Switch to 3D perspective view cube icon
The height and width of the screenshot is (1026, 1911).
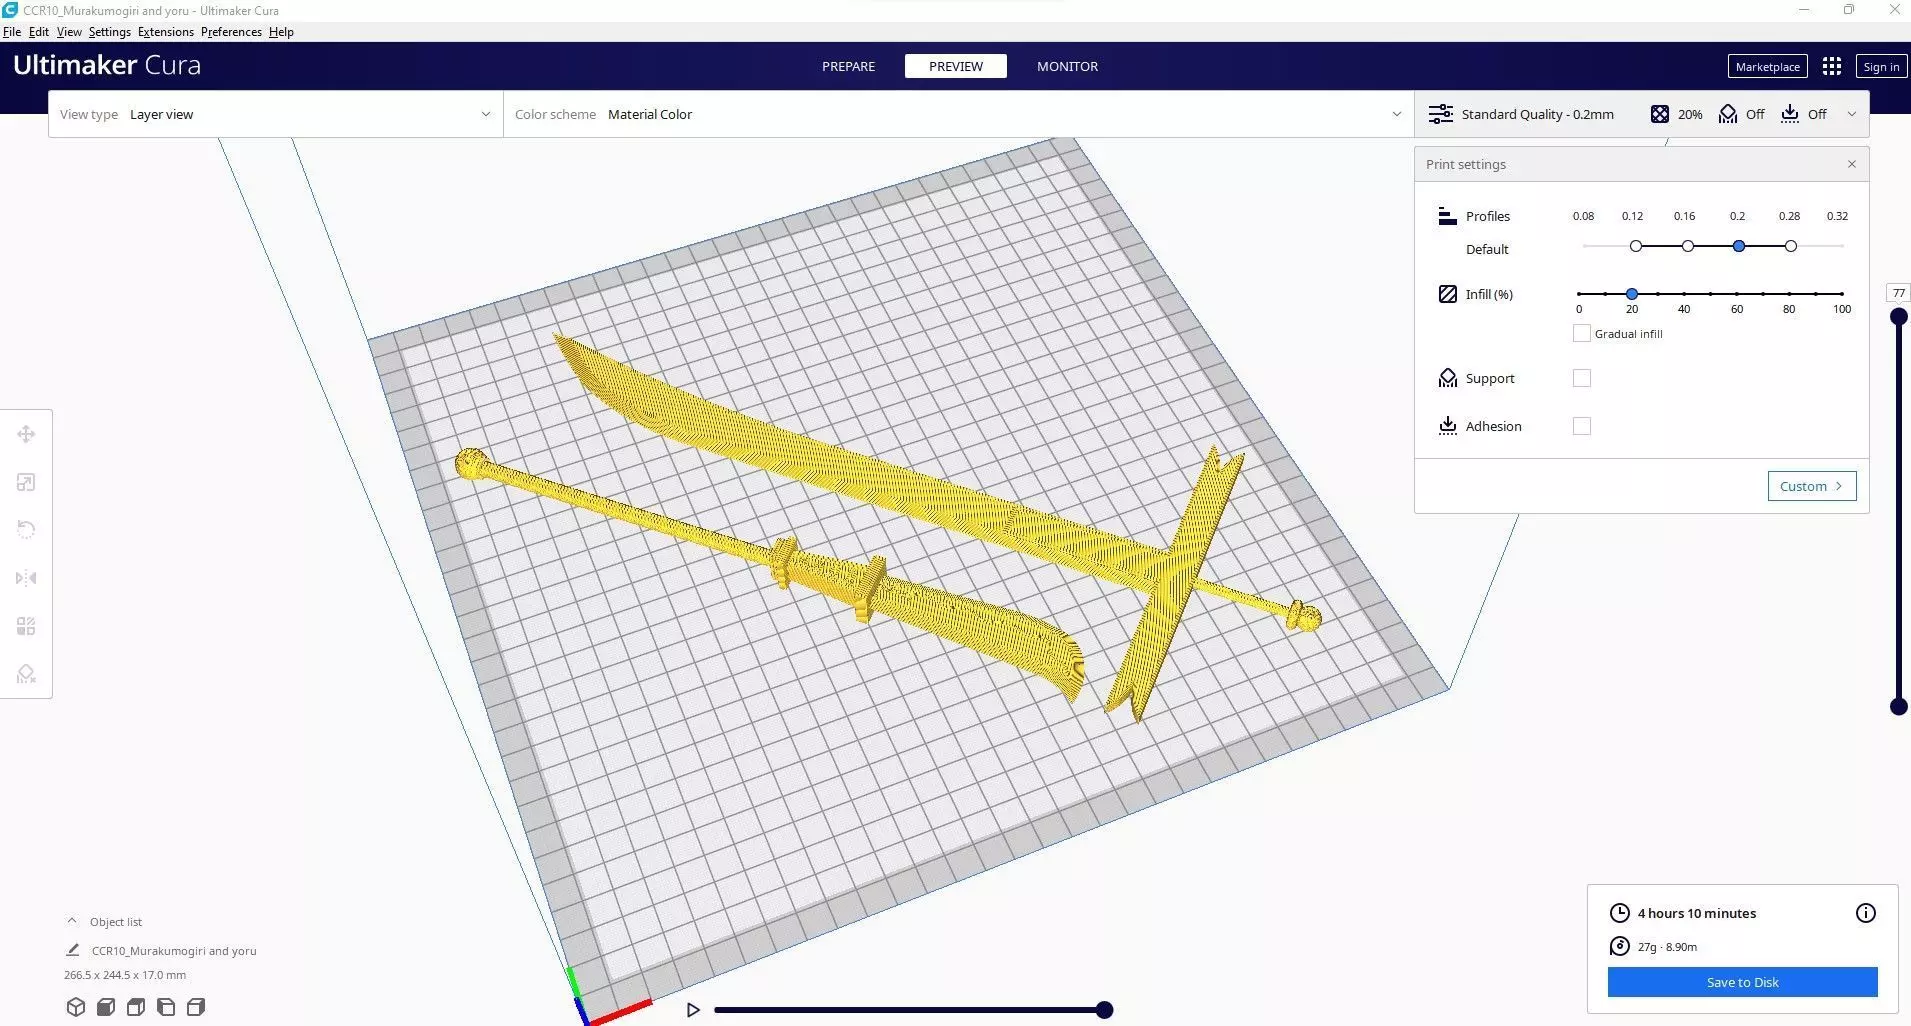pos(76,1007)
